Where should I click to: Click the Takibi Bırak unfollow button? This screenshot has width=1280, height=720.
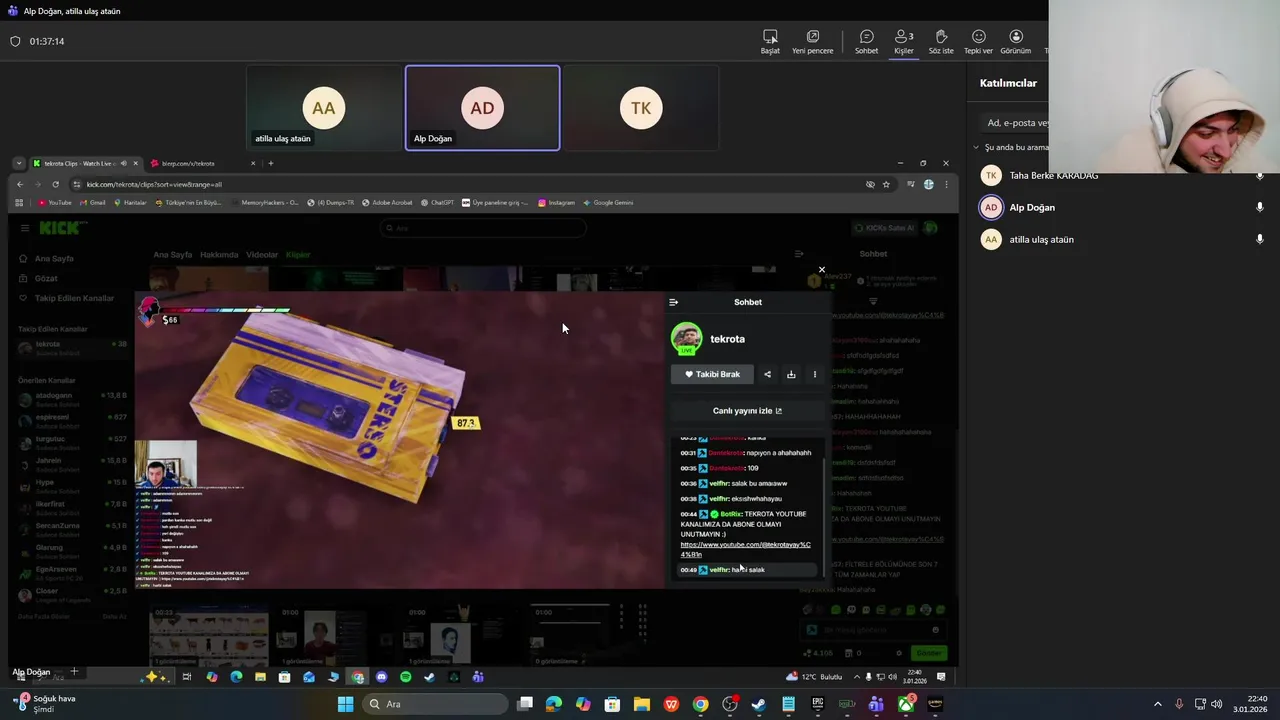tap(712, 374)
